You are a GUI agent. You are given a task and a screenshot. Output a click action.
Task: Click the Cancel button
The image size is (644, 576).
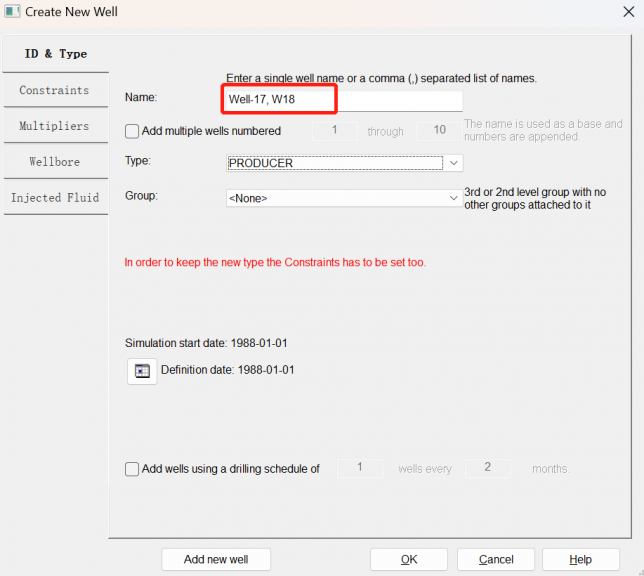pos(496,559)
